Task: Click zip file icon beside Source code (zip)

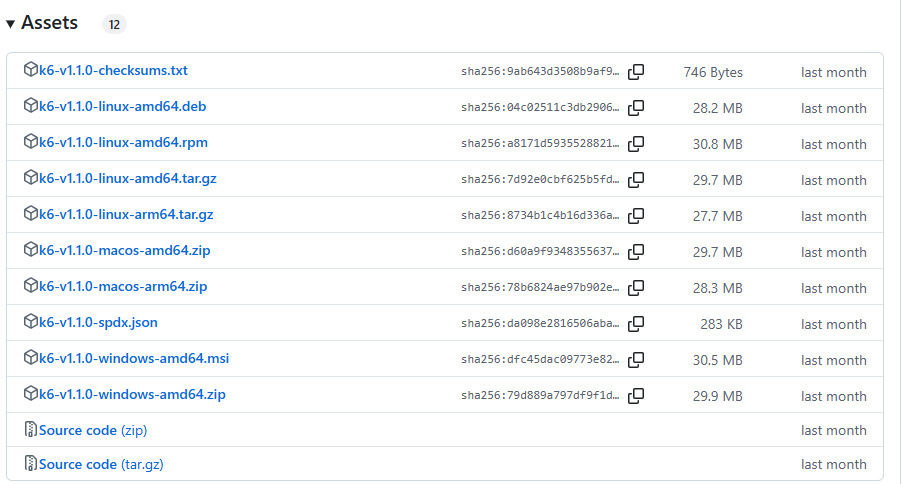Action: point(31,429)
